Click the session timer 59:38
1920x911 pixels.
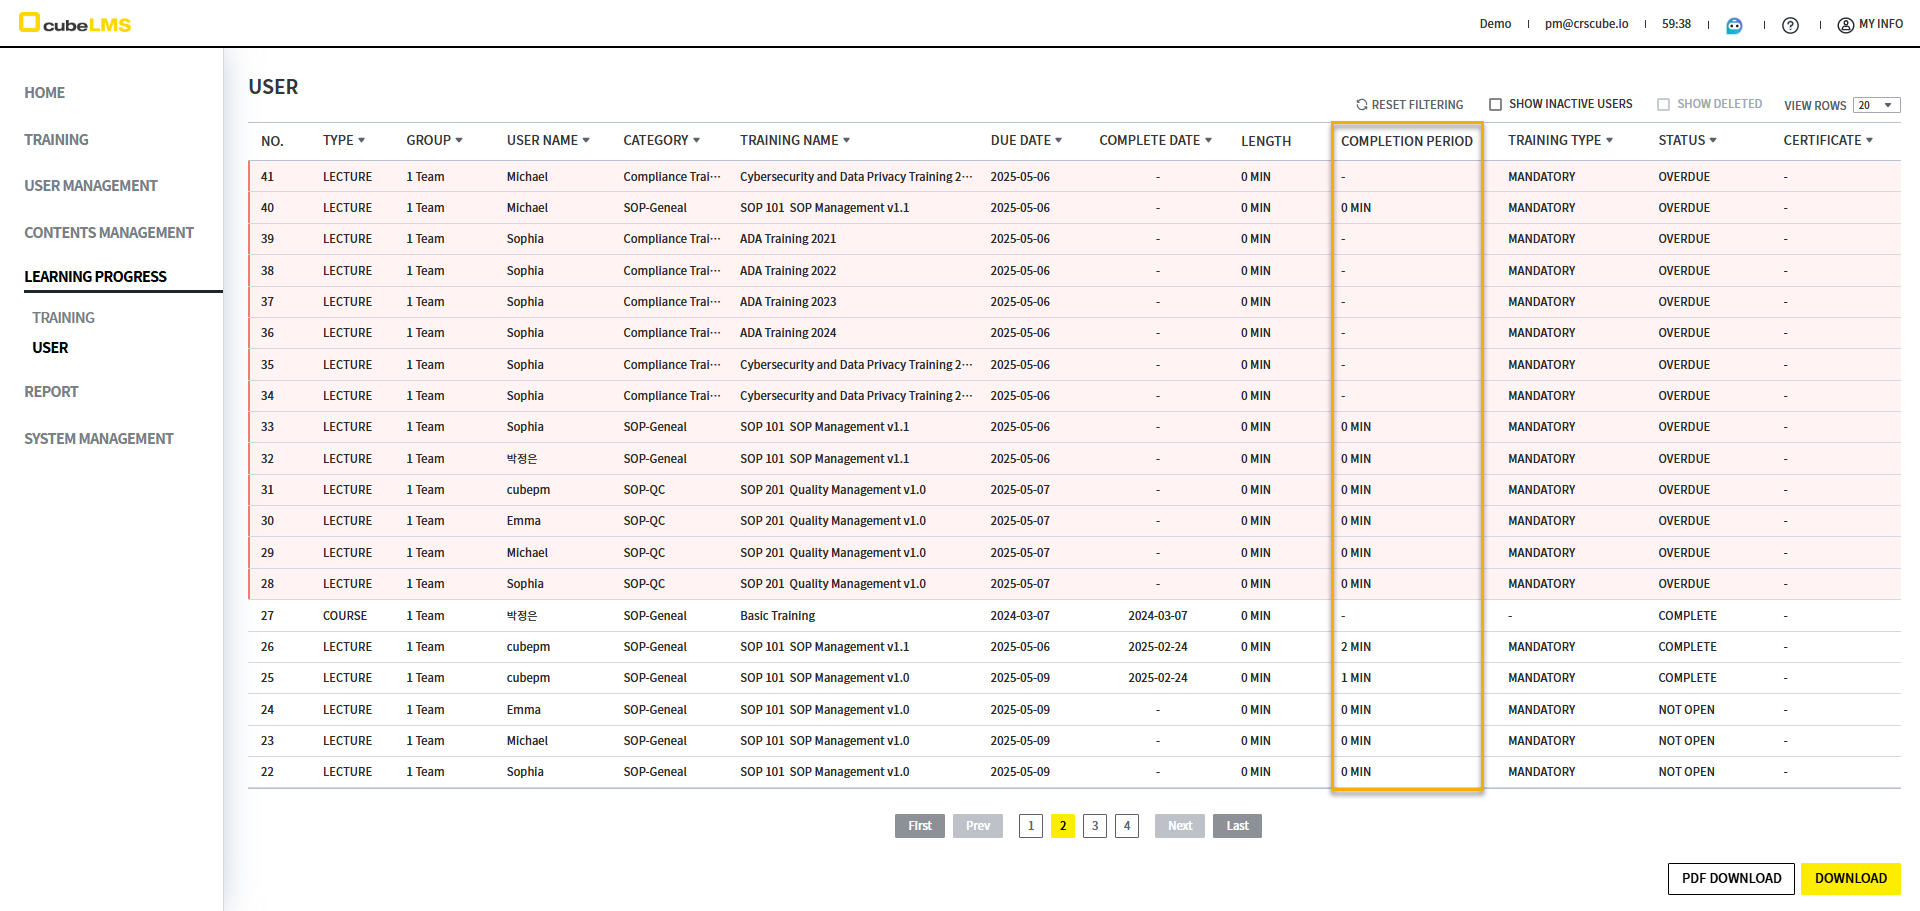pos(1676,24)
